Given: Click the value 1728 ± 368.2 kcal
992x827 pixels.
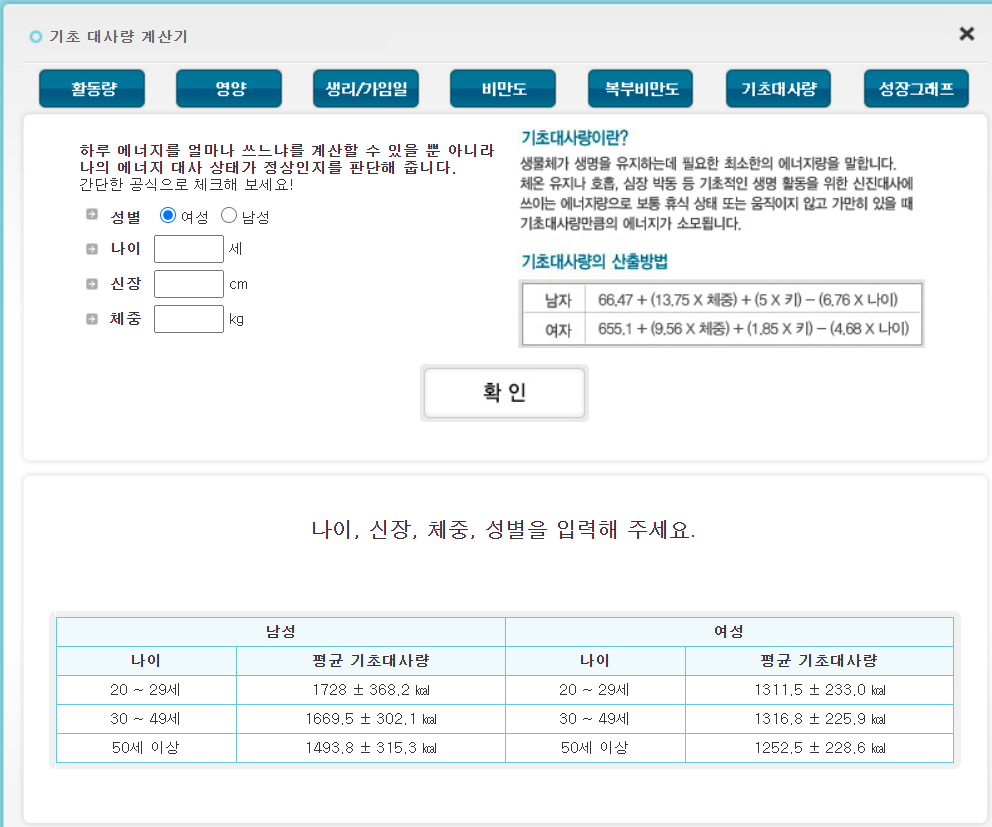Looking at the screenshot, I should (371, 690).
